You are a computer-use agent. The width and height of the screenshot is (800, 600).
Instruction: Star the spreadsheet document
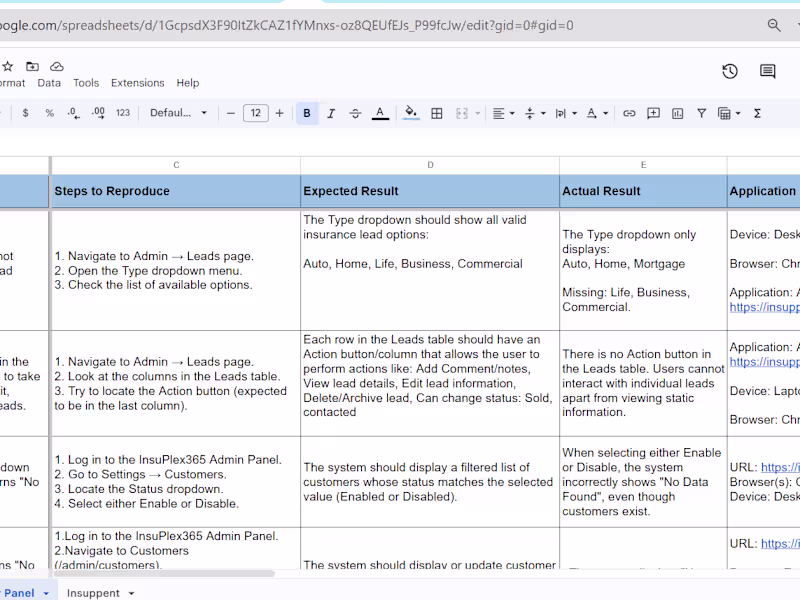point(8,66)
